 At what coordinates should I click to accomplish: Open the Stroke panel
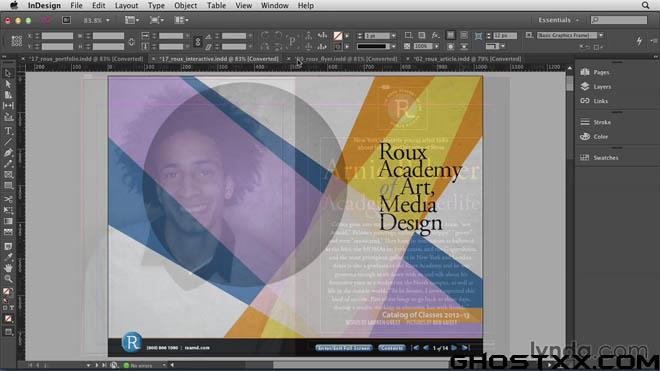[595, 122]
